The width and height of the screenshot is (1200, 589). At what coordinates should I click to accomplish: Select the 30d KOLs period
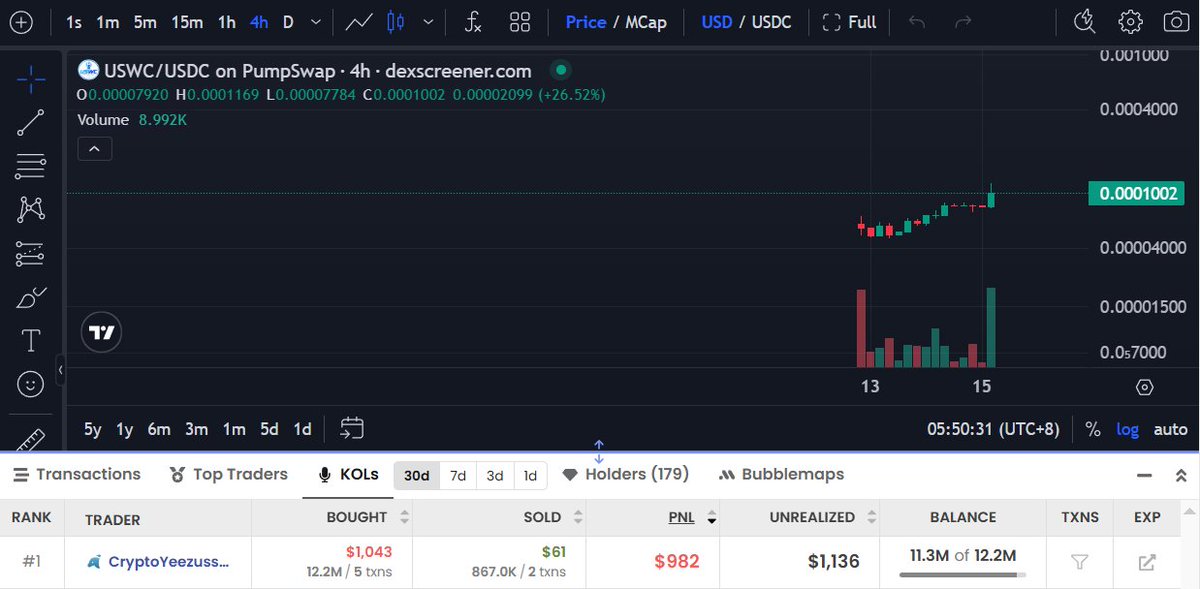417,475
